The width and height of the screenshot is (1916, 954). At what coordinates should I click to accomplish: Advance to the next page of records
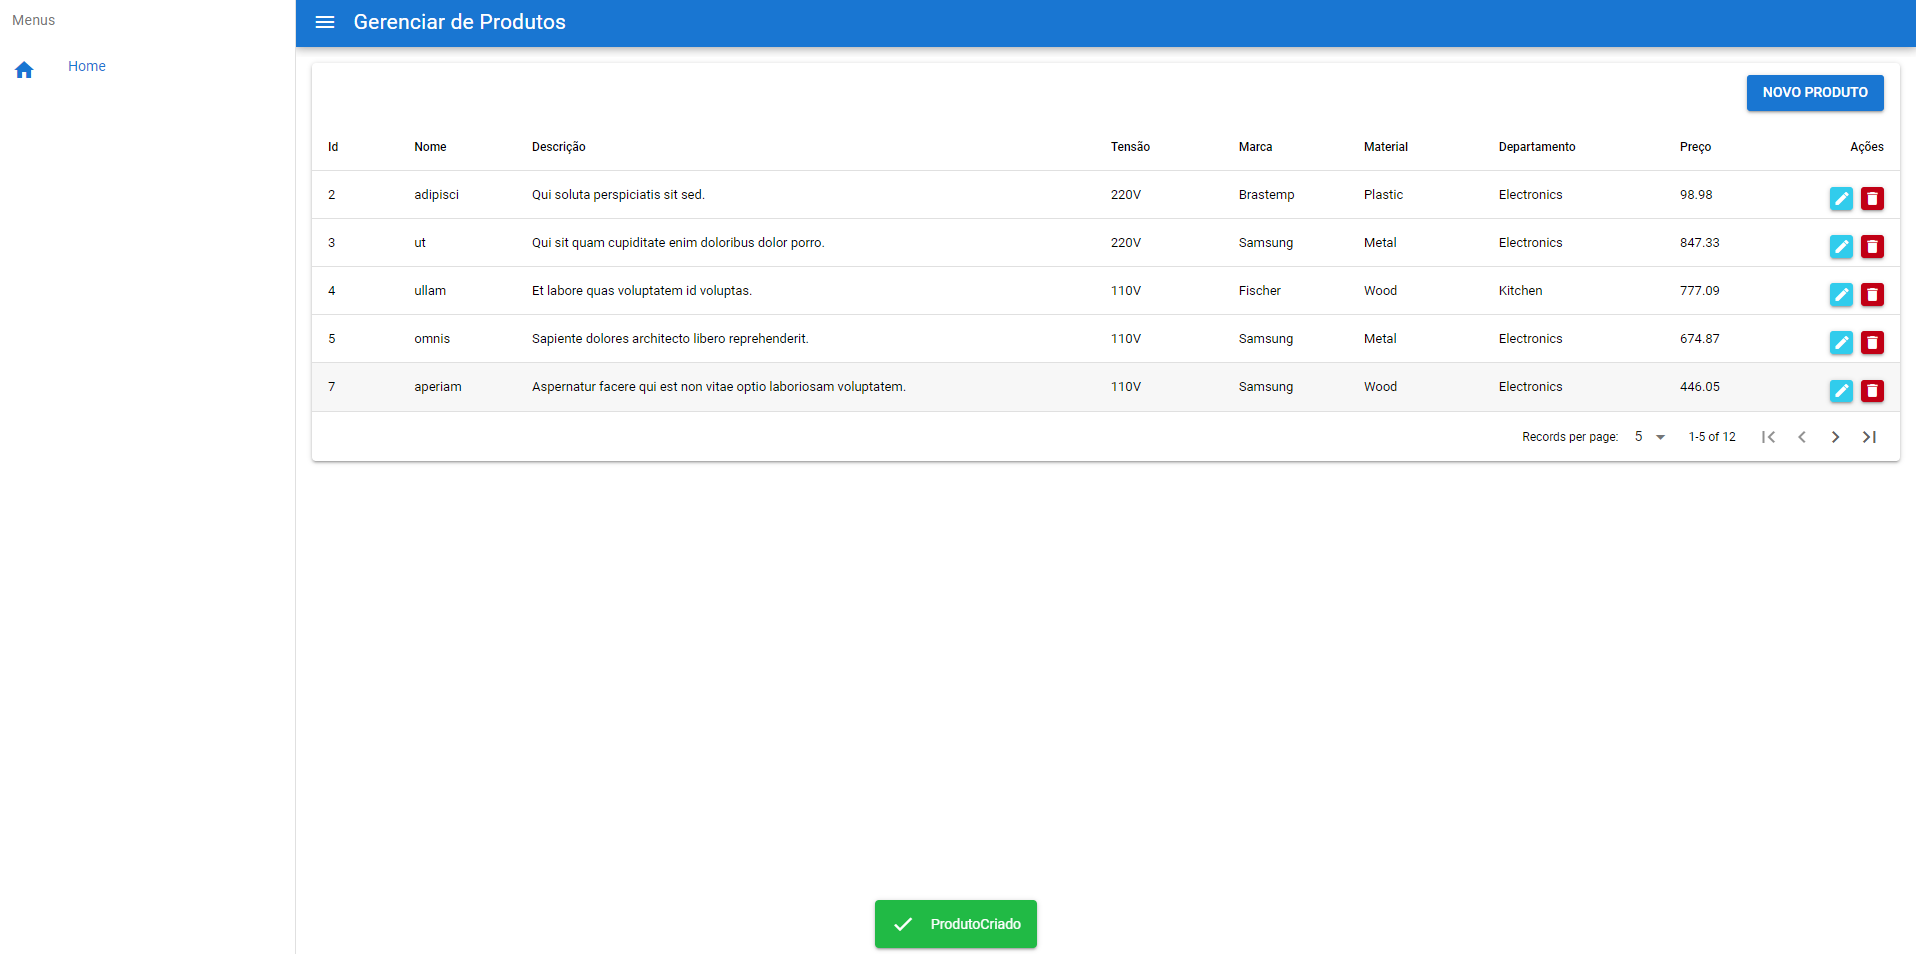tap(1835, 436)
